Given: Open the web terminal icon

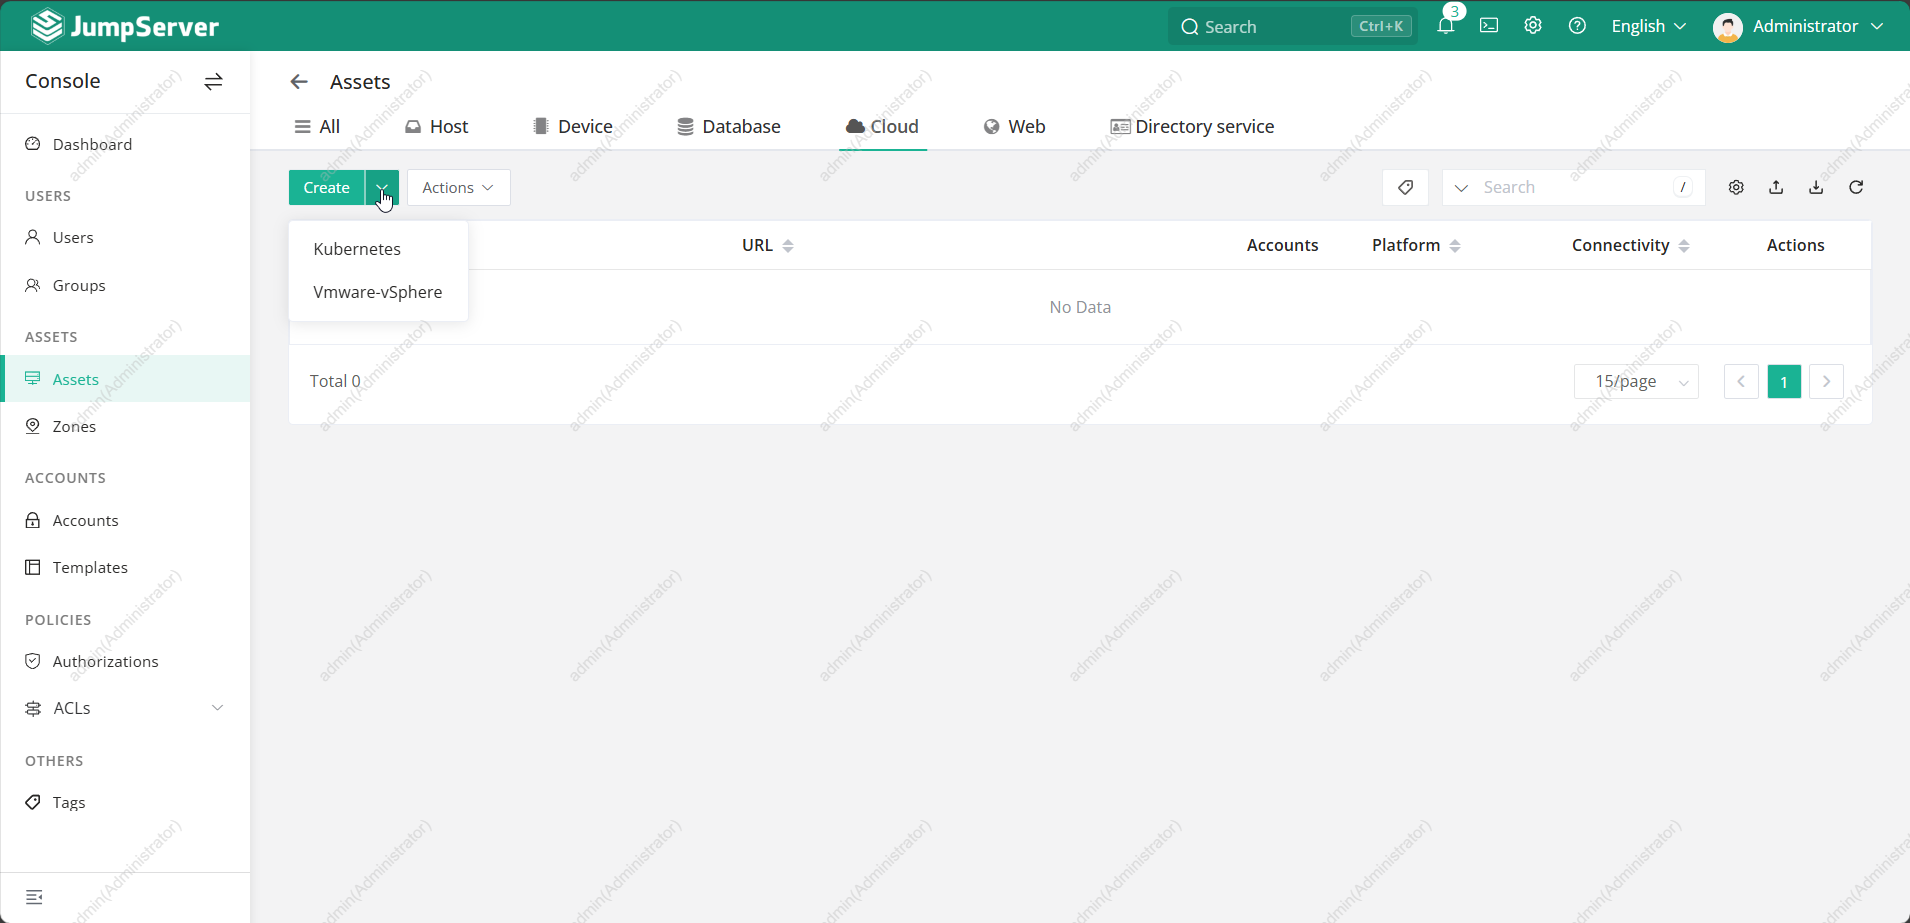Looking at the screenshot, I should click(x=1489, y=26).
